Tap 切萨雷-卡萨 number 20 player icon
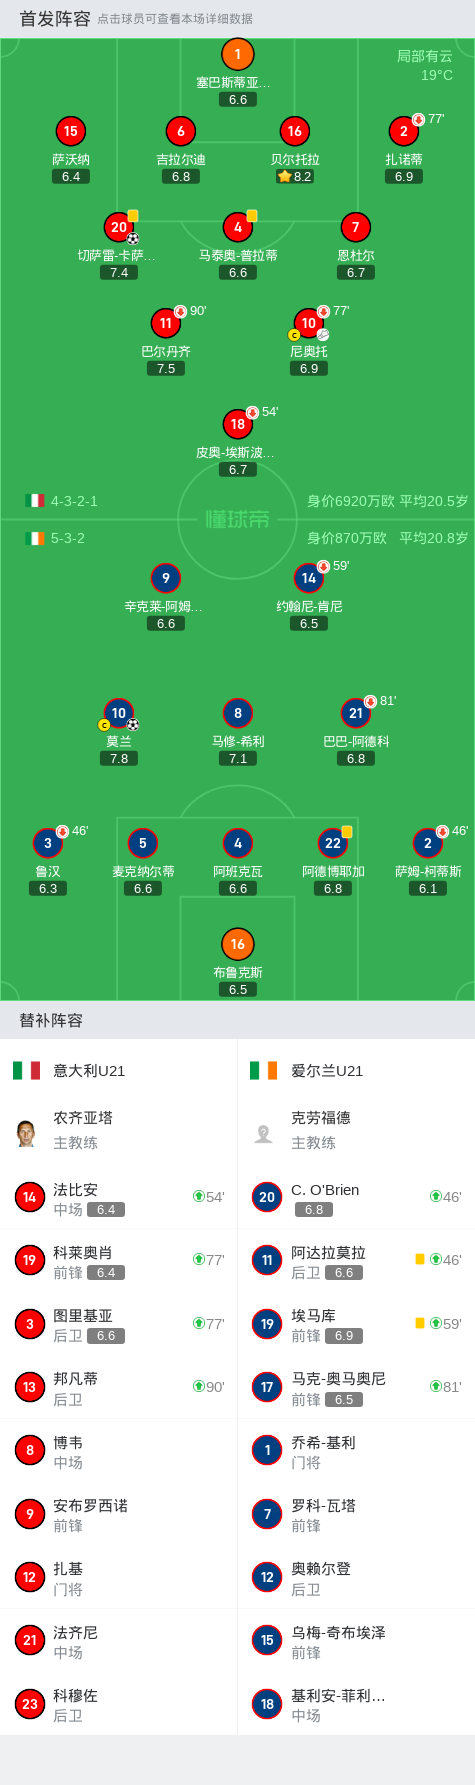This screenshot has width=475, height=1785. (119, 227)
